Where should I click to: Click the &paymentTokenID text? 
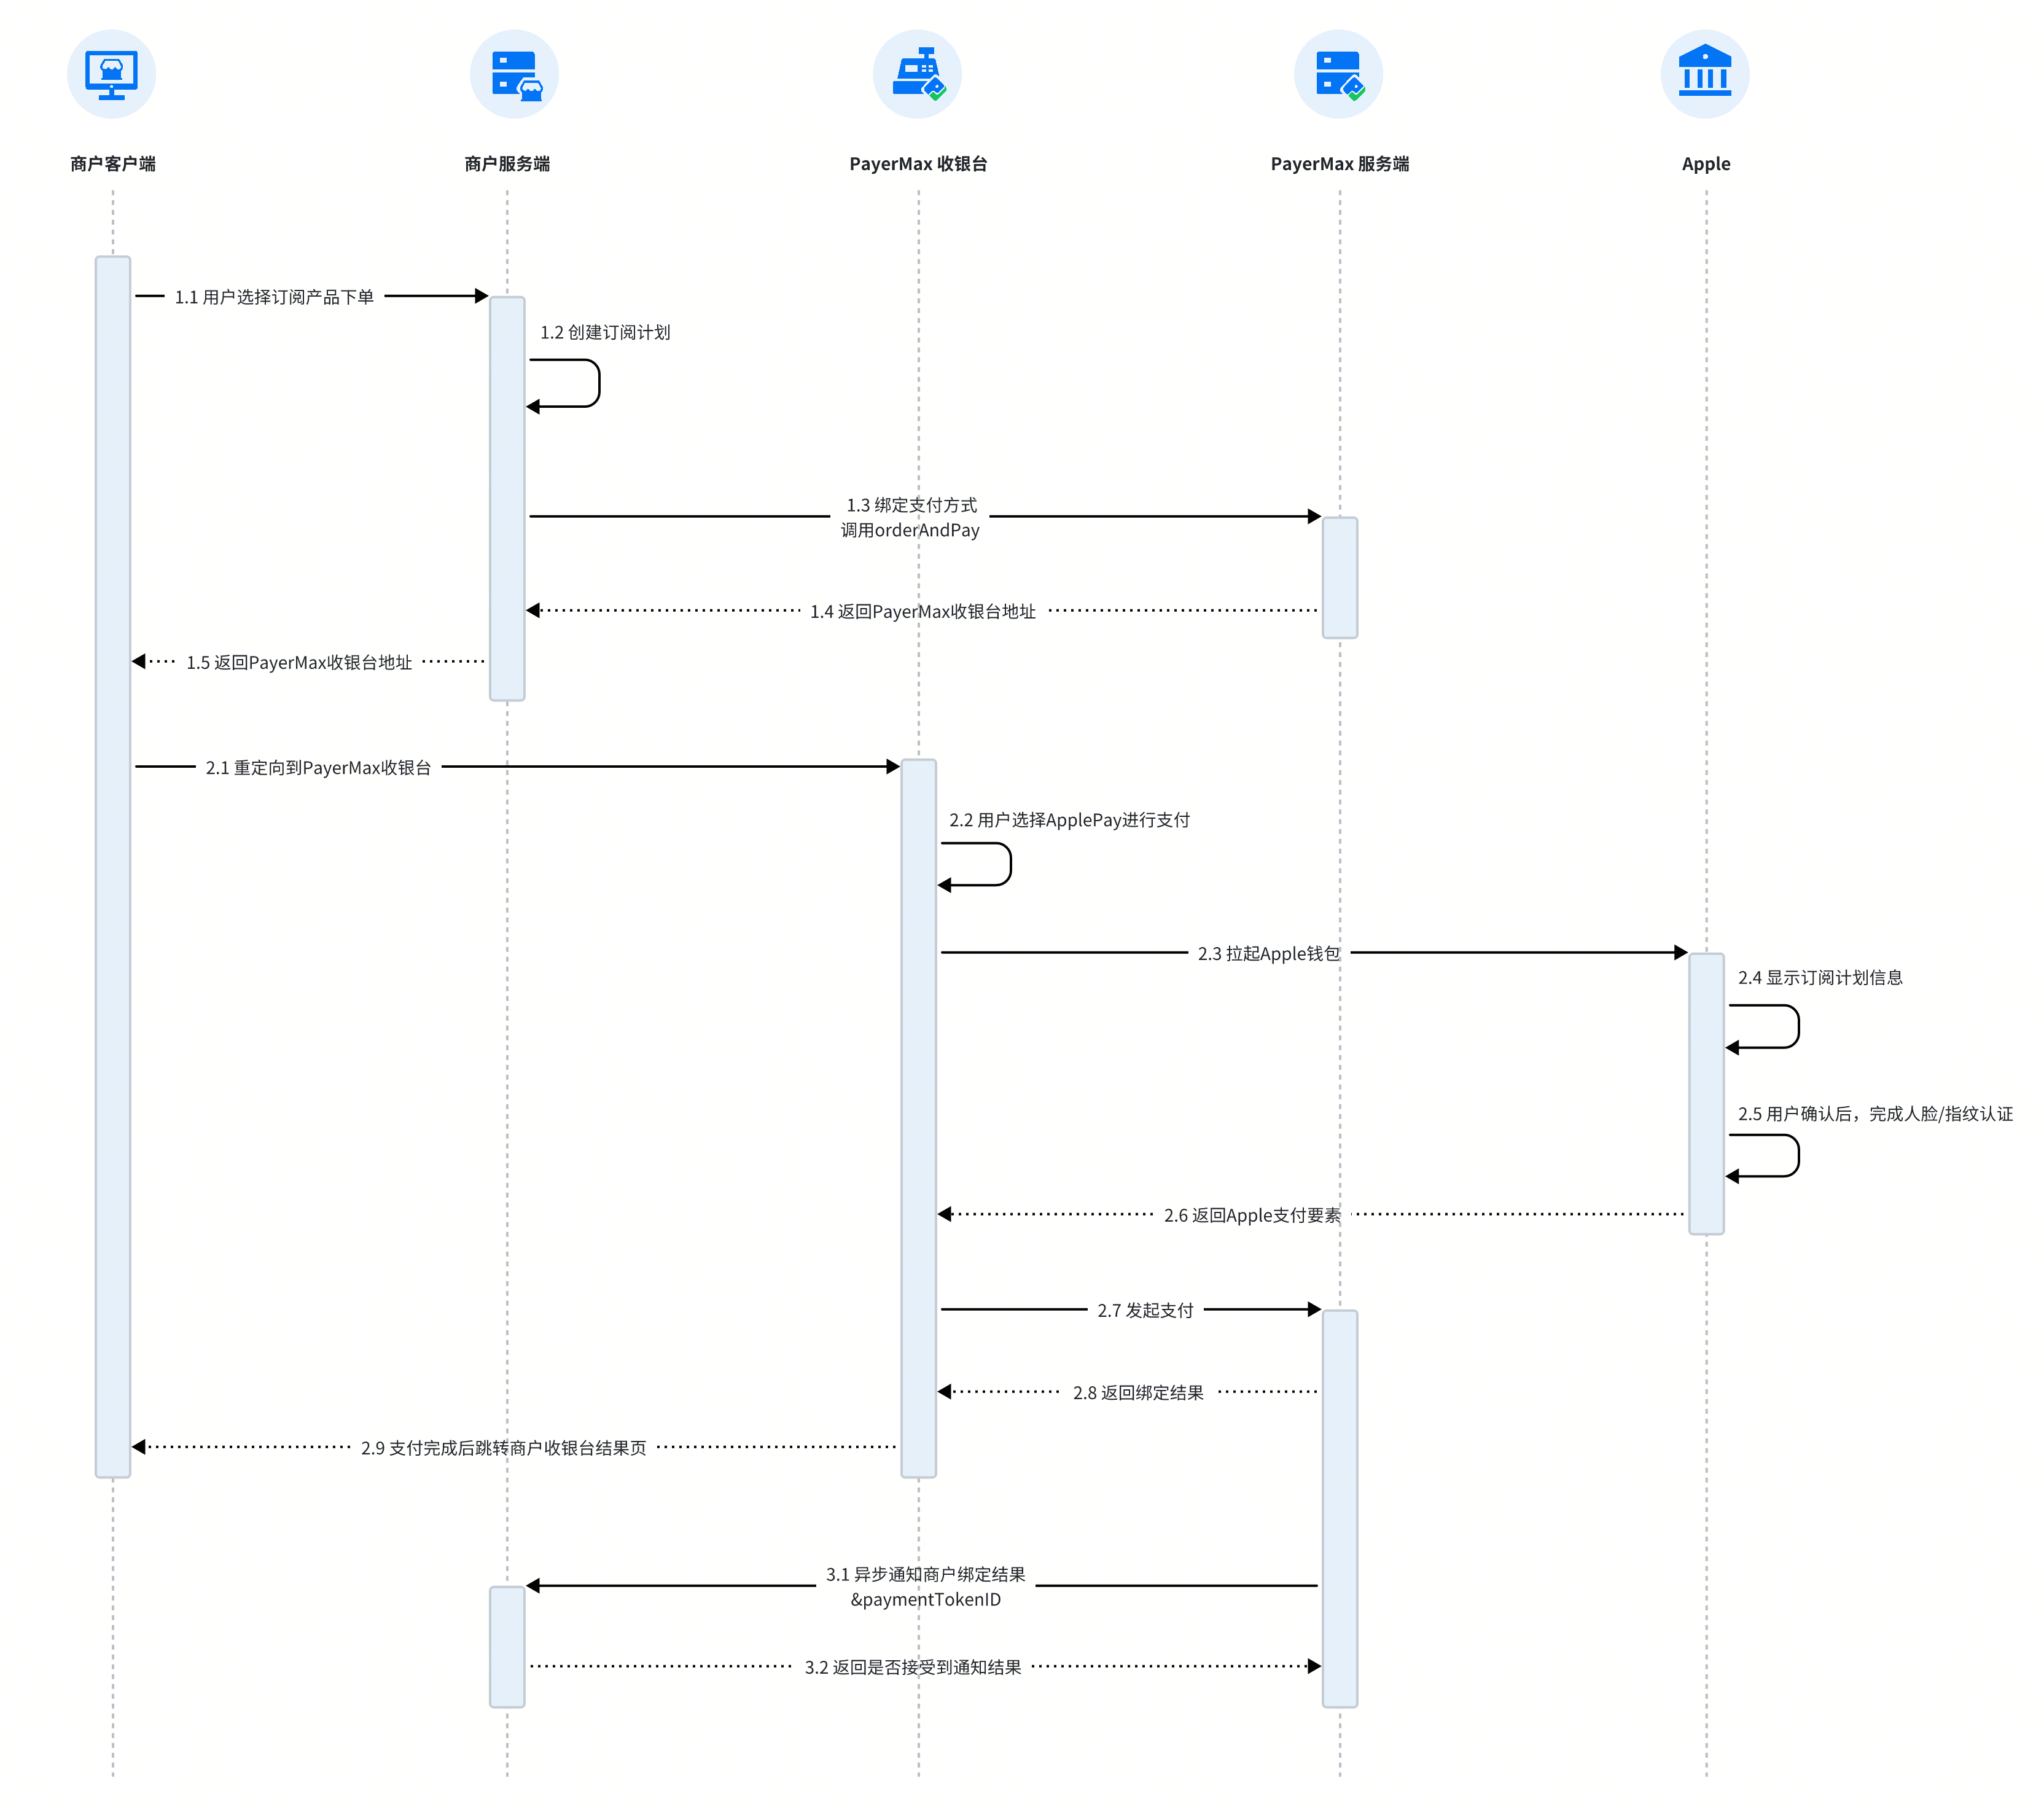coord(925,1599)
